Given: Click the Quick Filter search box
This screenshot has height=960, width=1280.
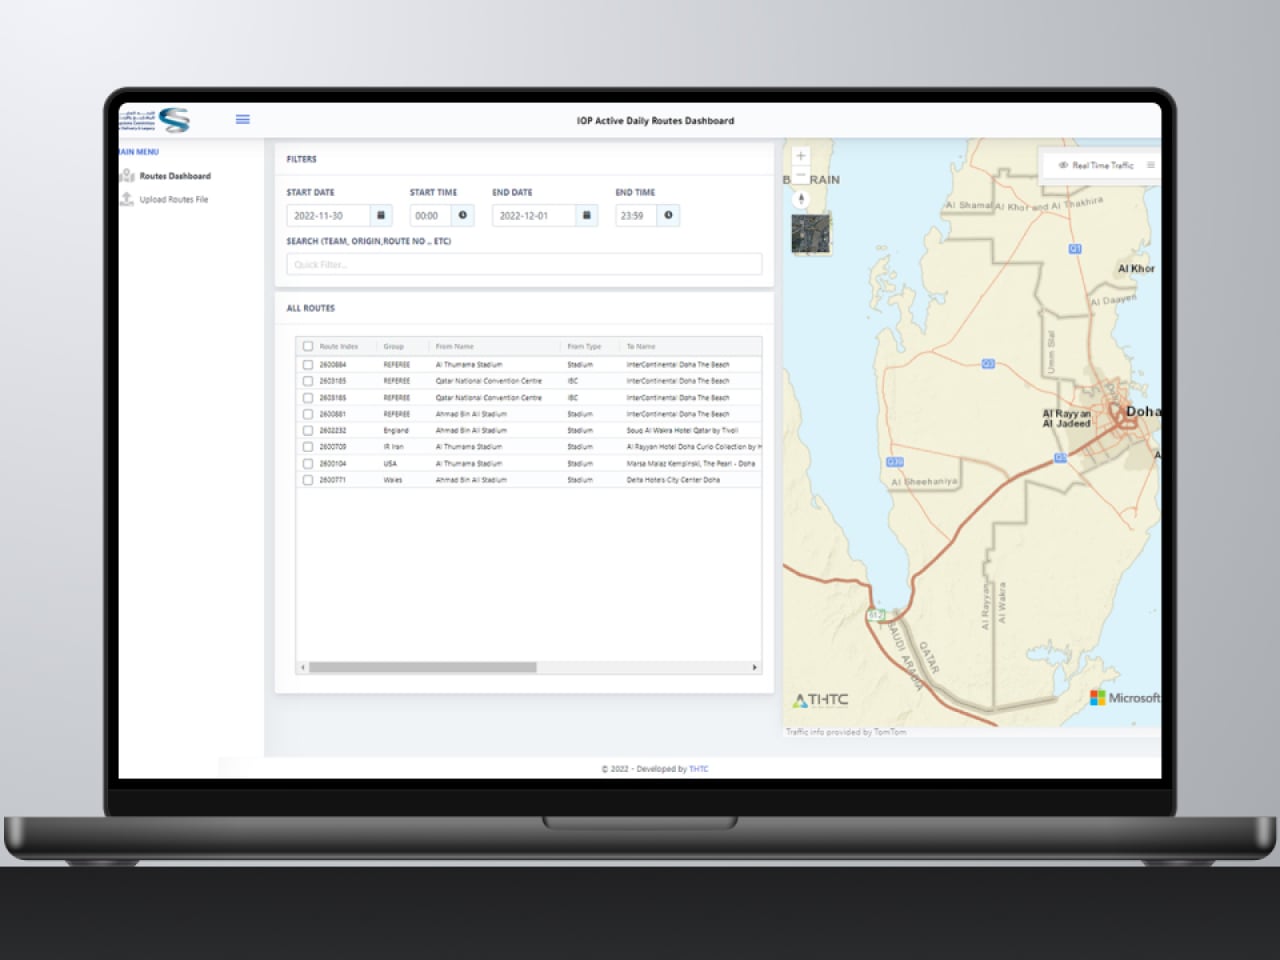Looking at the screenshot, I should [524, 264].
